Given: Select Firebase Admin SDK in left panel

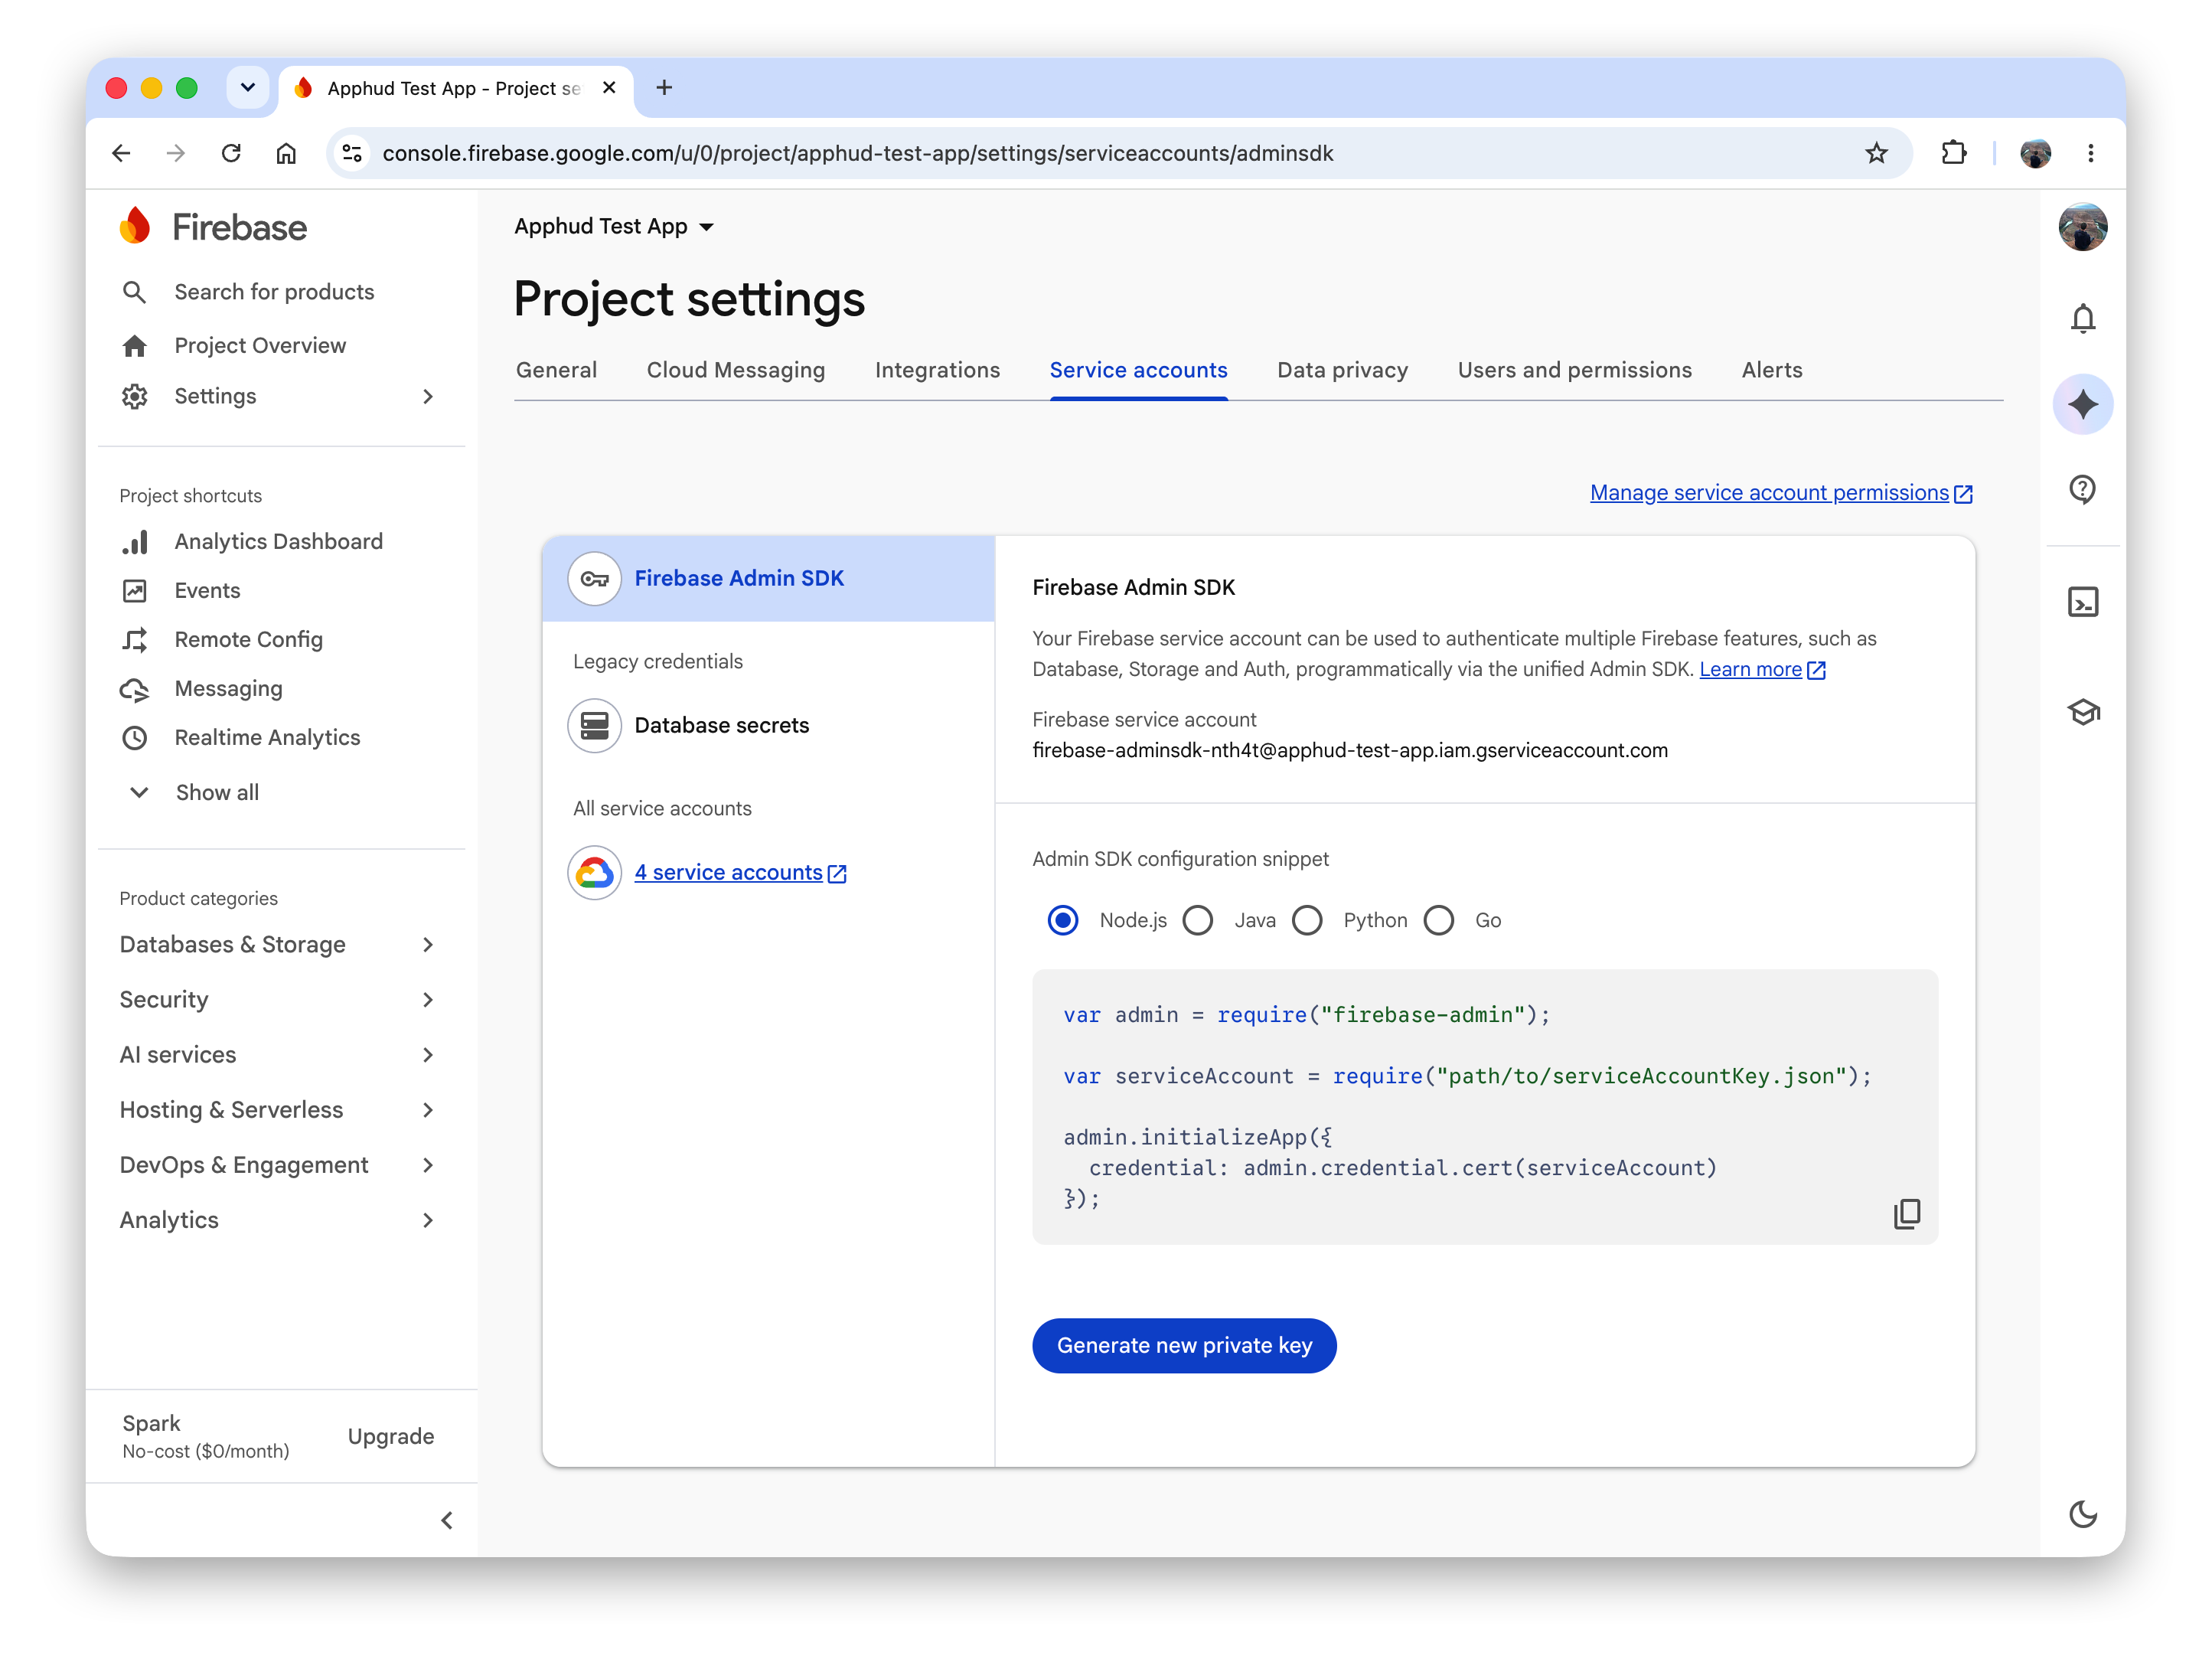Looking at the screenshot, I should (x=768, y=579).
